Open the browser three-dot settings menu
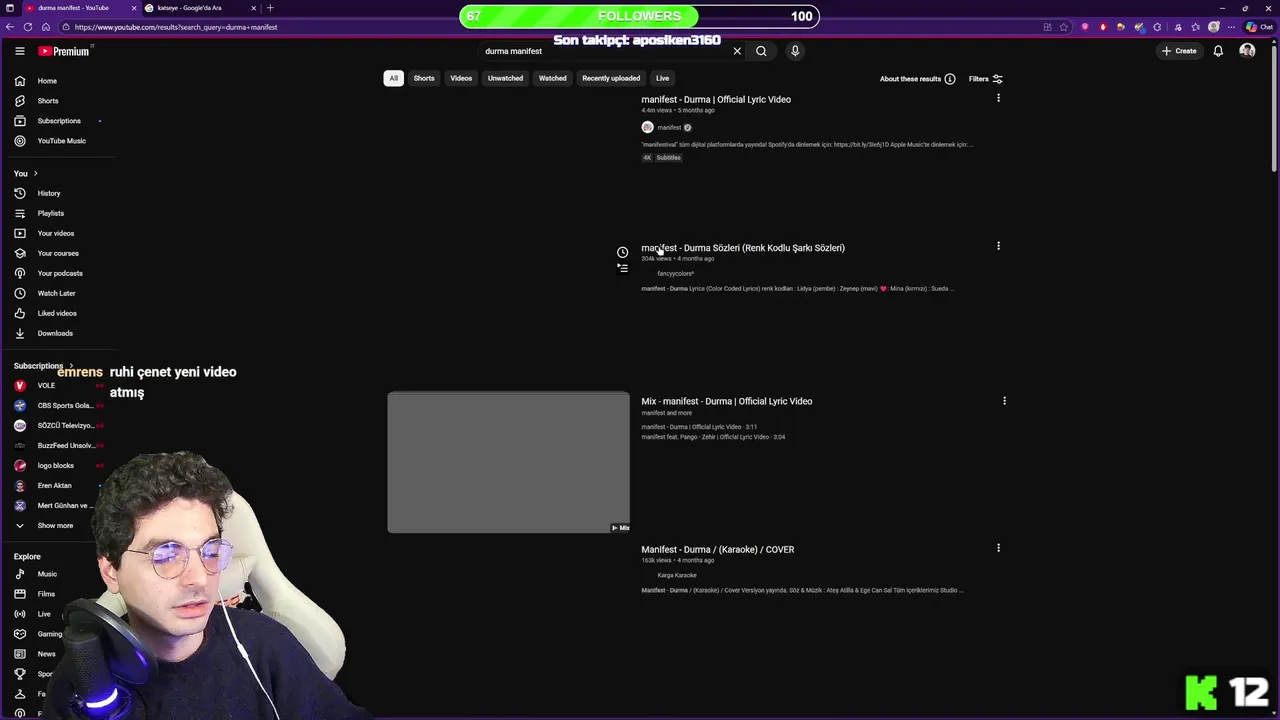This screenshot has height=720, width=1280. click(x=1231, y=27)
